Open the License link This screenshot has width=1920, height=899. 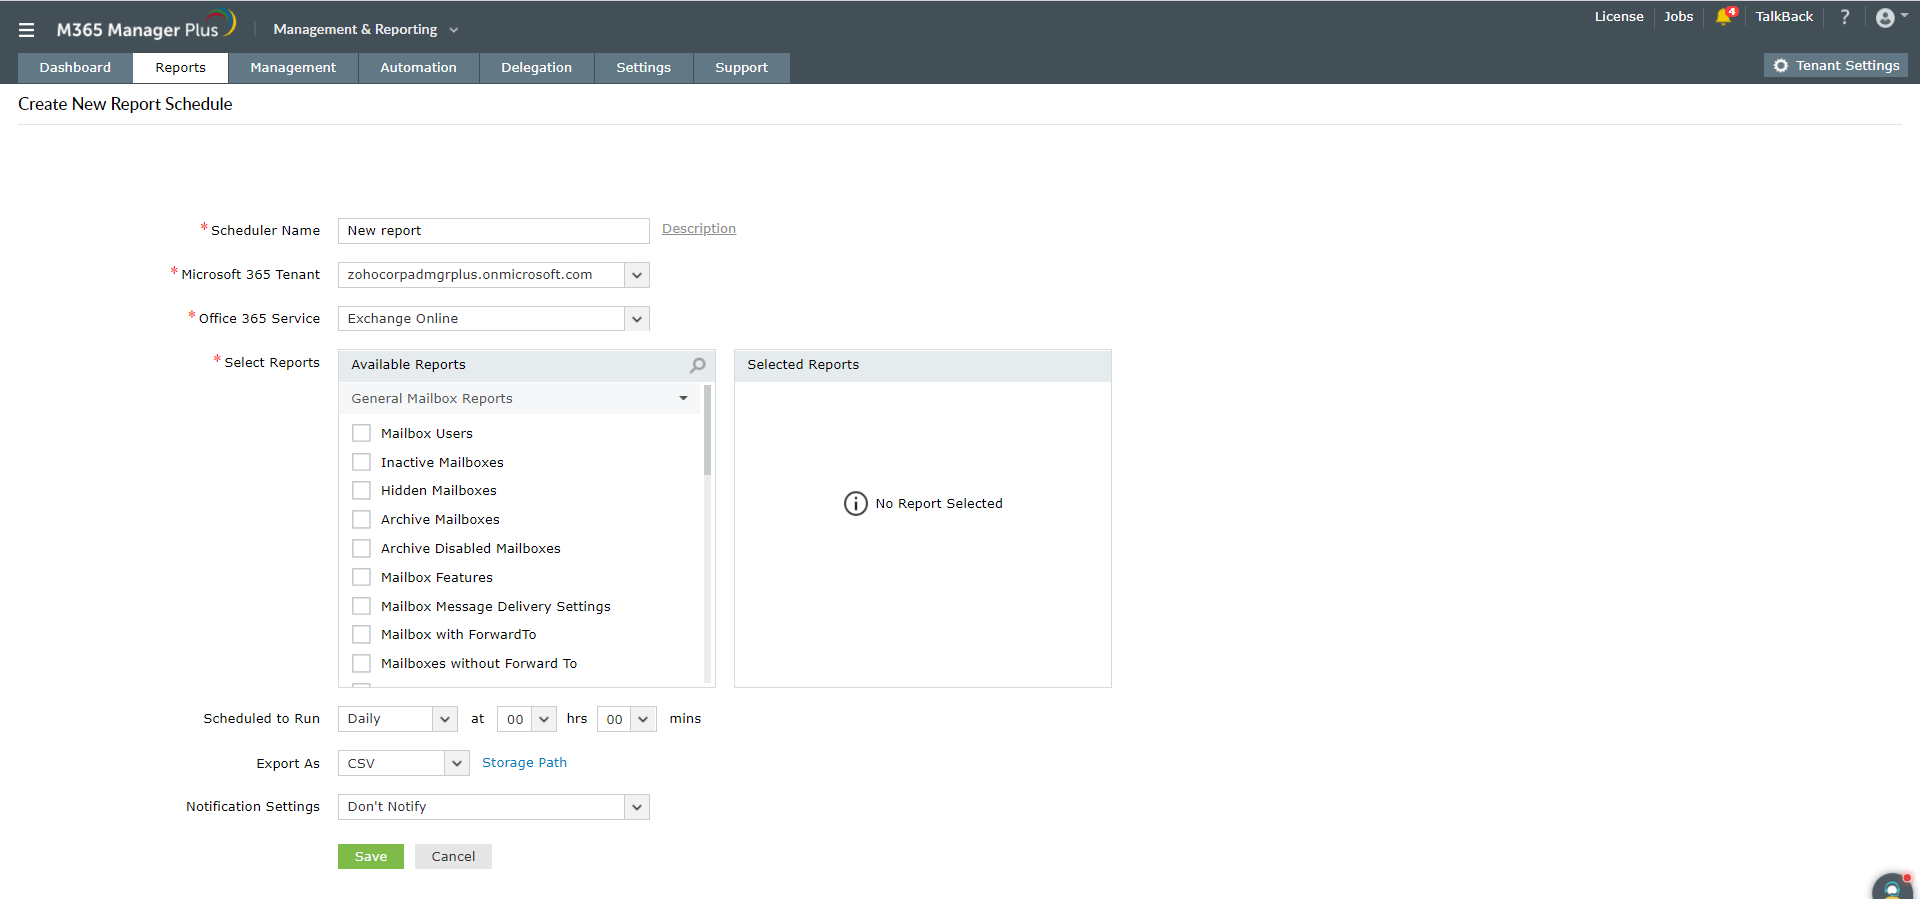tap(1619, 17)
